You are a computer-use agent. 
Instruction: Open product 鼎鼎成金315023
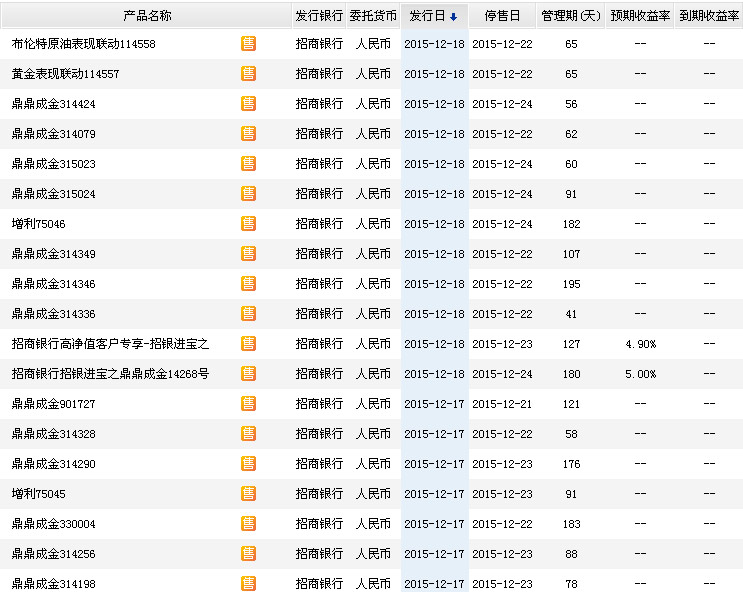(x=54, y=164)
